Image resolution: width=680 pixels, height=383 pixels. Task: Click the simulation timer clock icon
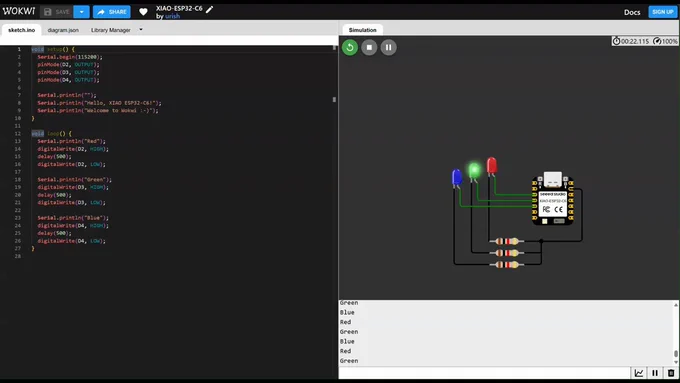(616, 41)
